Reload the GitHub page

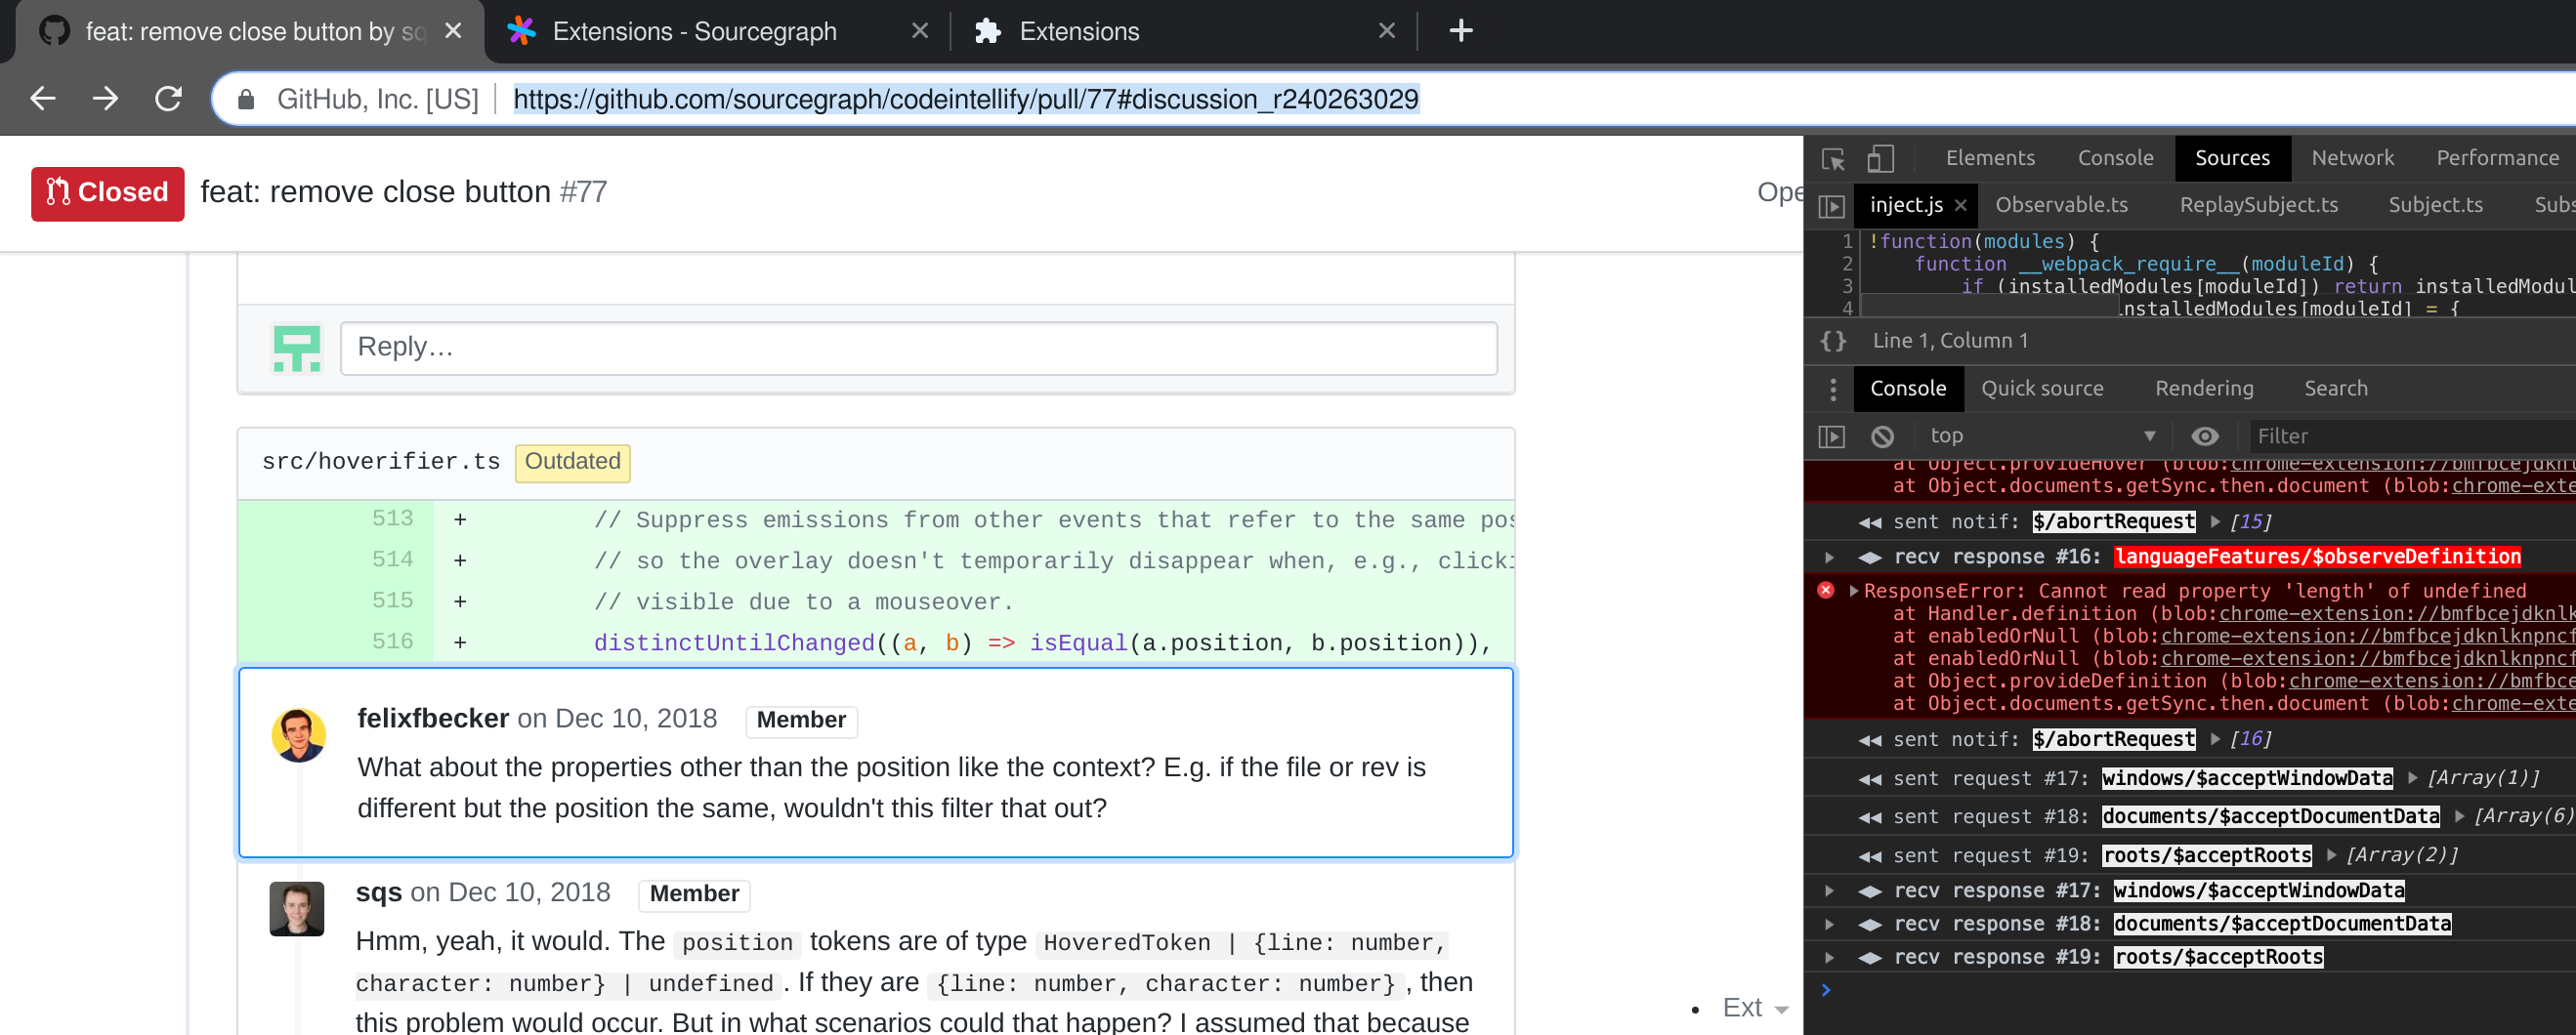click(168, 98)
